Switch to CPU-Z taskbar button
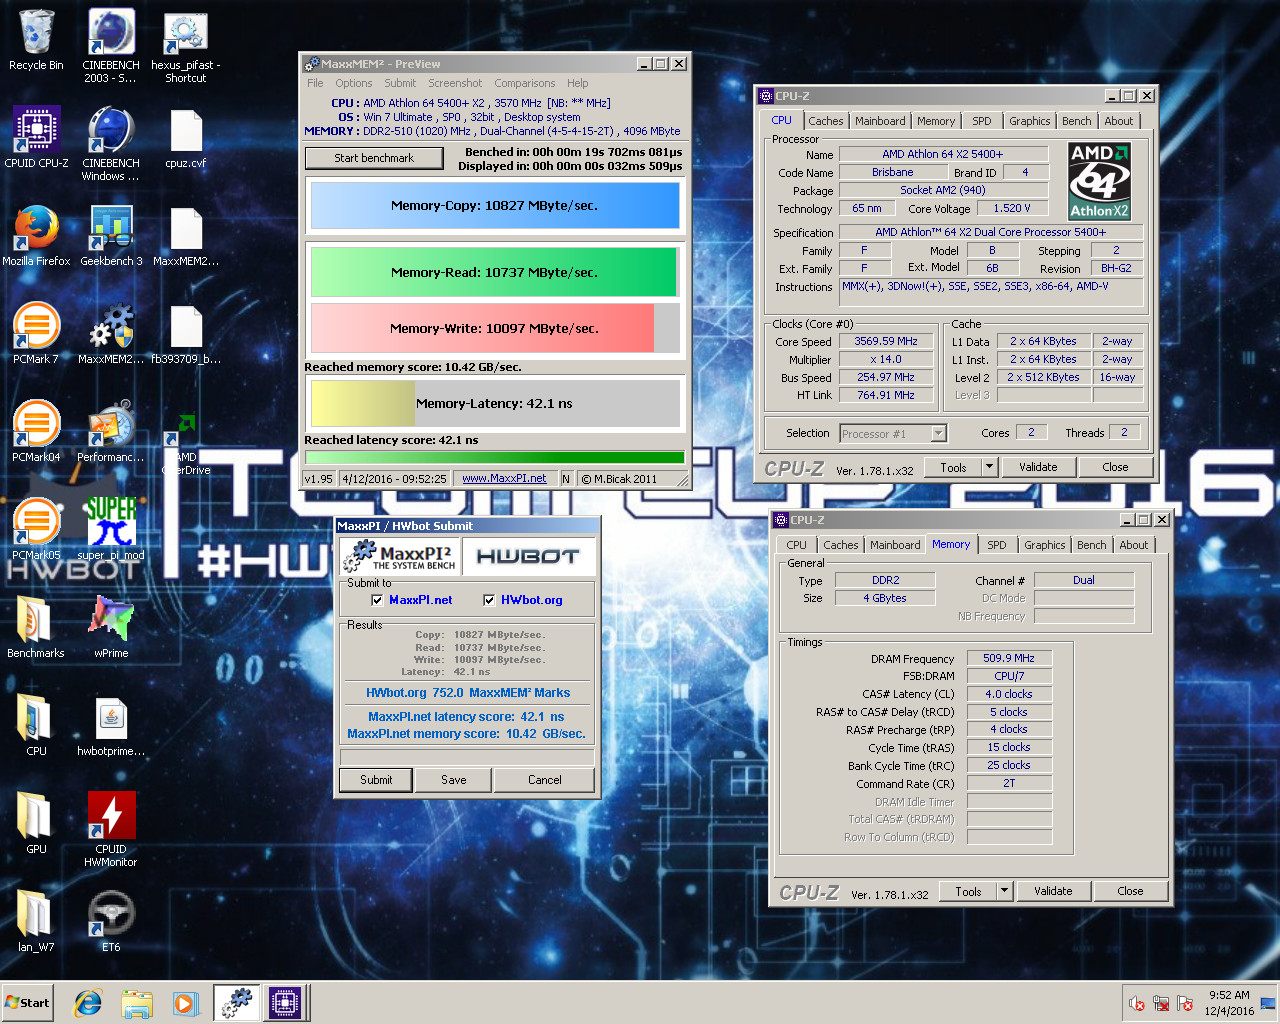The image size is (1280, 1024). pos(285,1003)
